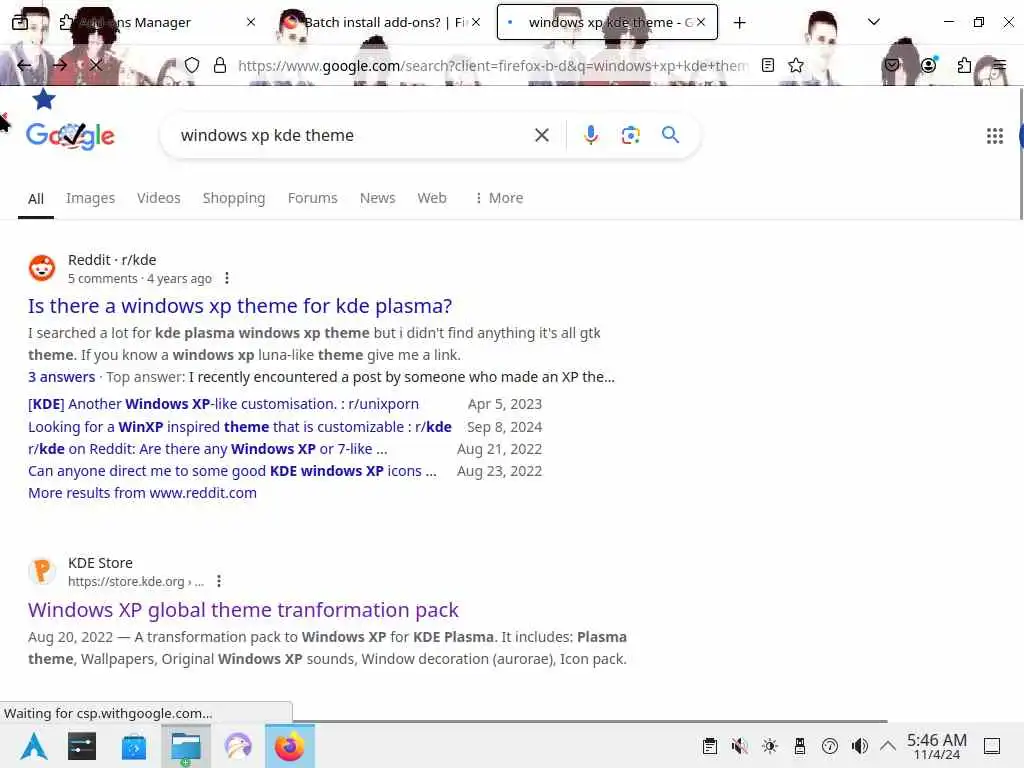Click the show desktop button
The height and width of the screenshot is (768, 1024).
point(991,746)
